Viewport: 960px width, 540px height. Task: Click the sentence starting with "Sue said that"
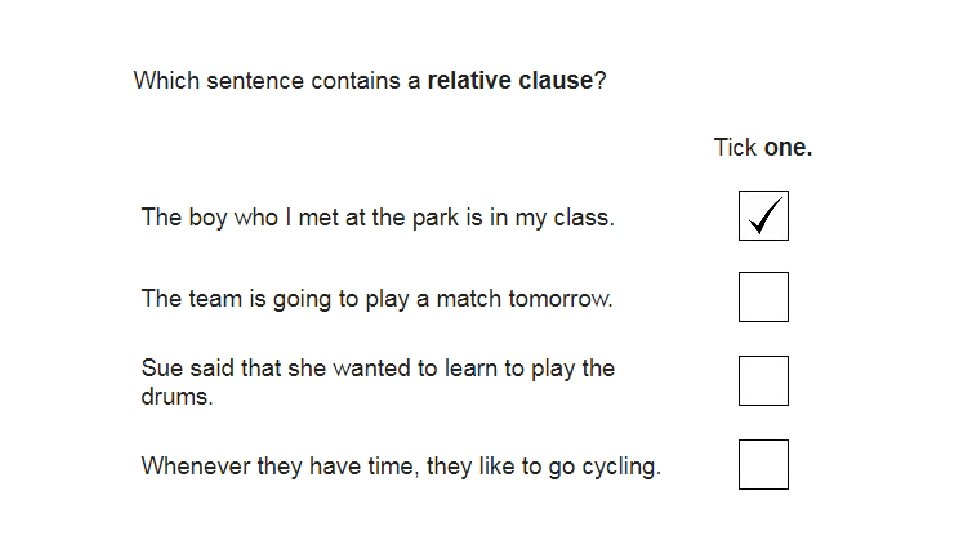378,382
